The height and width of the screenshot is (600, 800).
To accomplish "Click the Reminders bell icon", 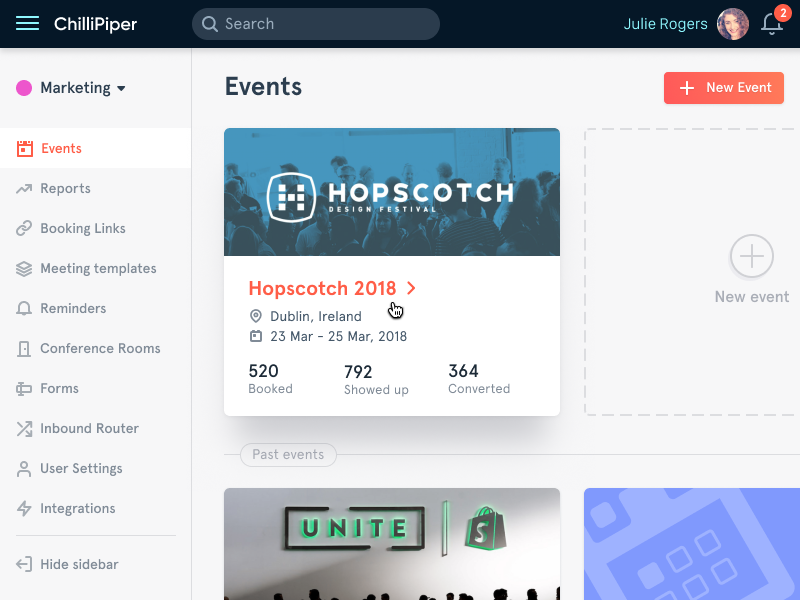I will [x=24, y=308].
